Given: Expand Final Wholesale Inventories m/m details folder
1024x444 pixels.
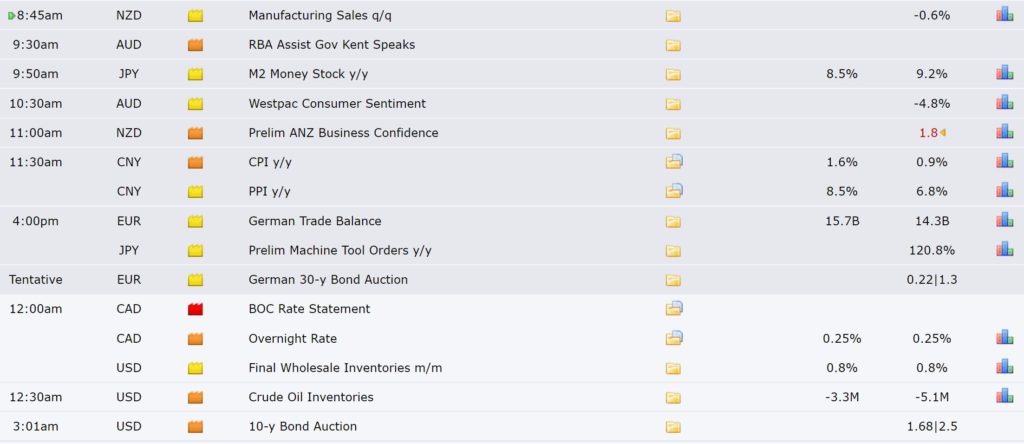Looking at the screenshot, I should tap(673, 368).
